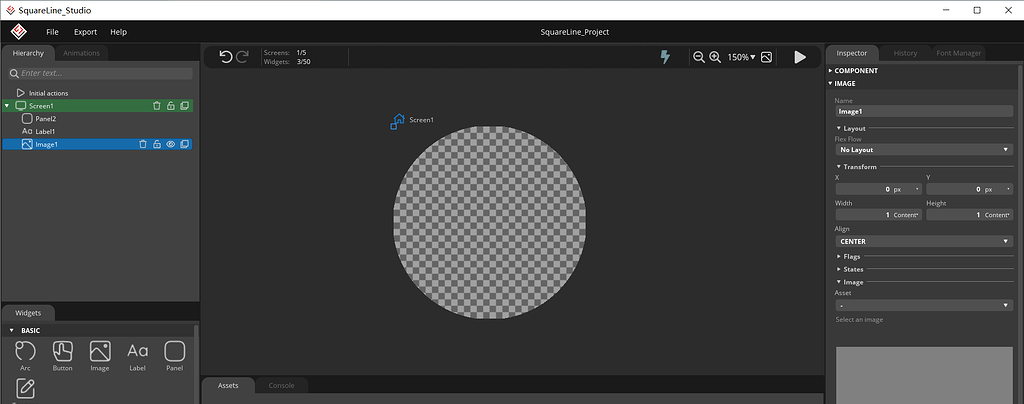
Task: Switch to the Hierarchy tab
Action: tap(28, 54)
